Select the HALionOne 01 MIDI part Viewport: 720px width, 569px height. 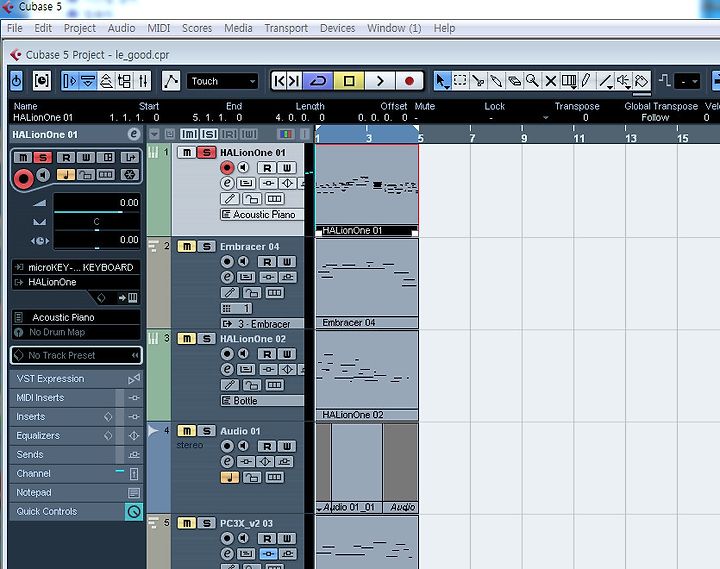(367, 190)
